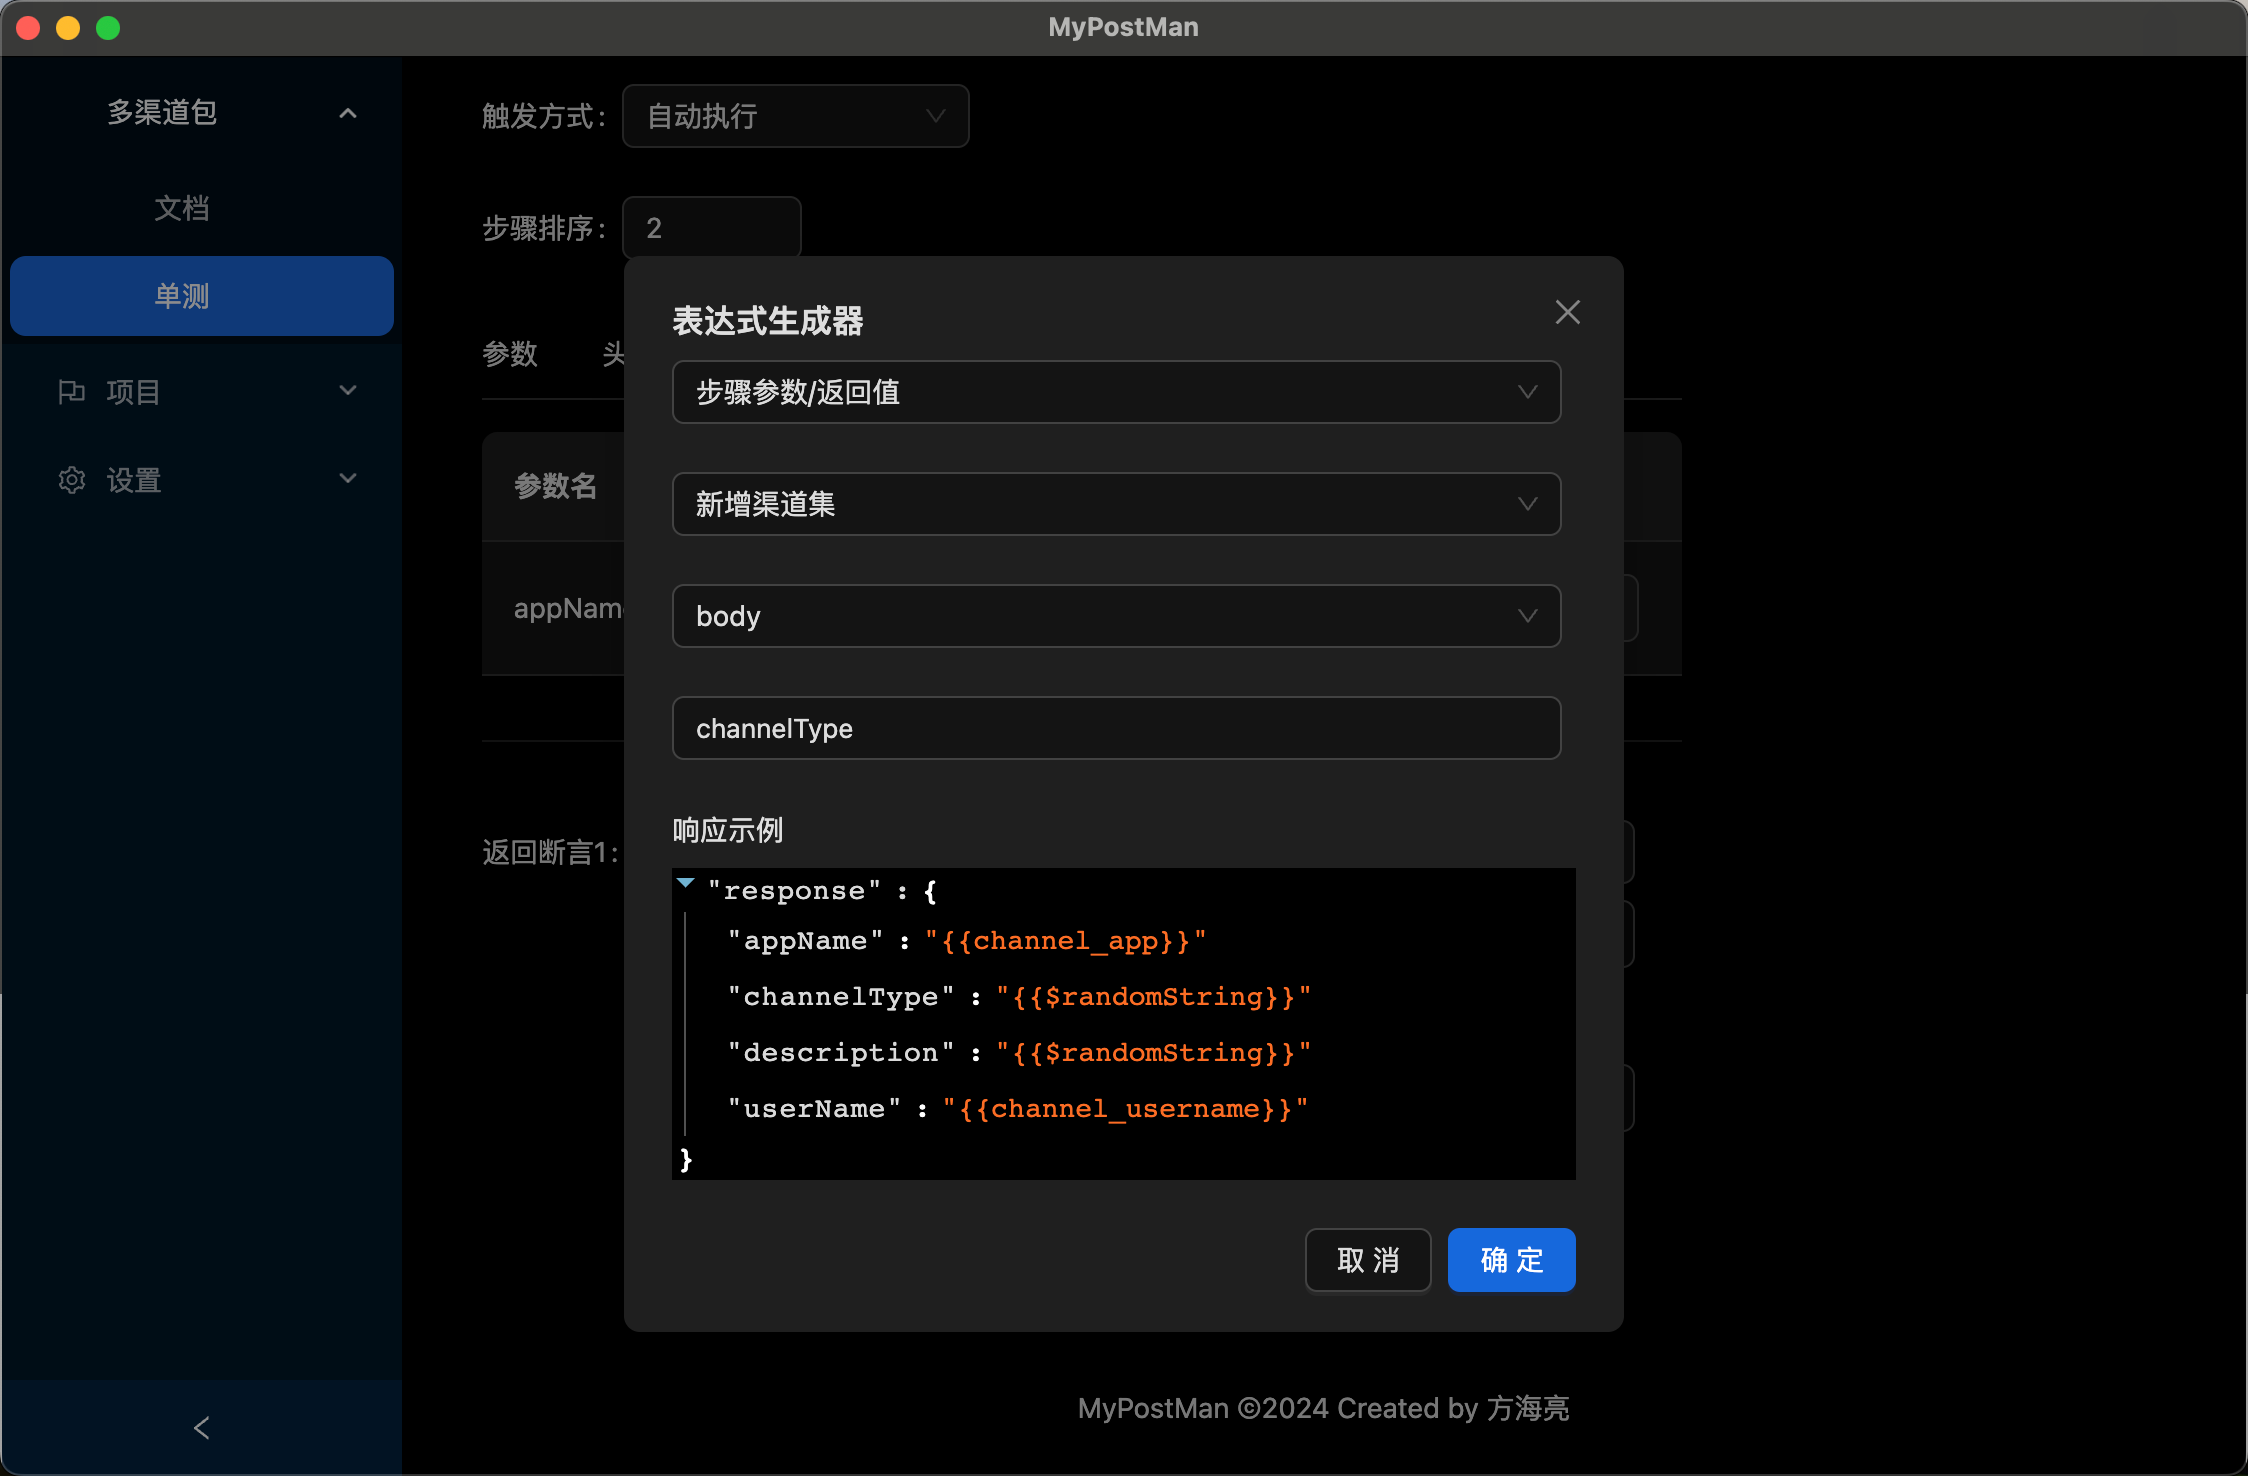The width and height of the screenshot is (2248, 1476).
Task: Close the expression generator dialog
Action: point(1567,313)
